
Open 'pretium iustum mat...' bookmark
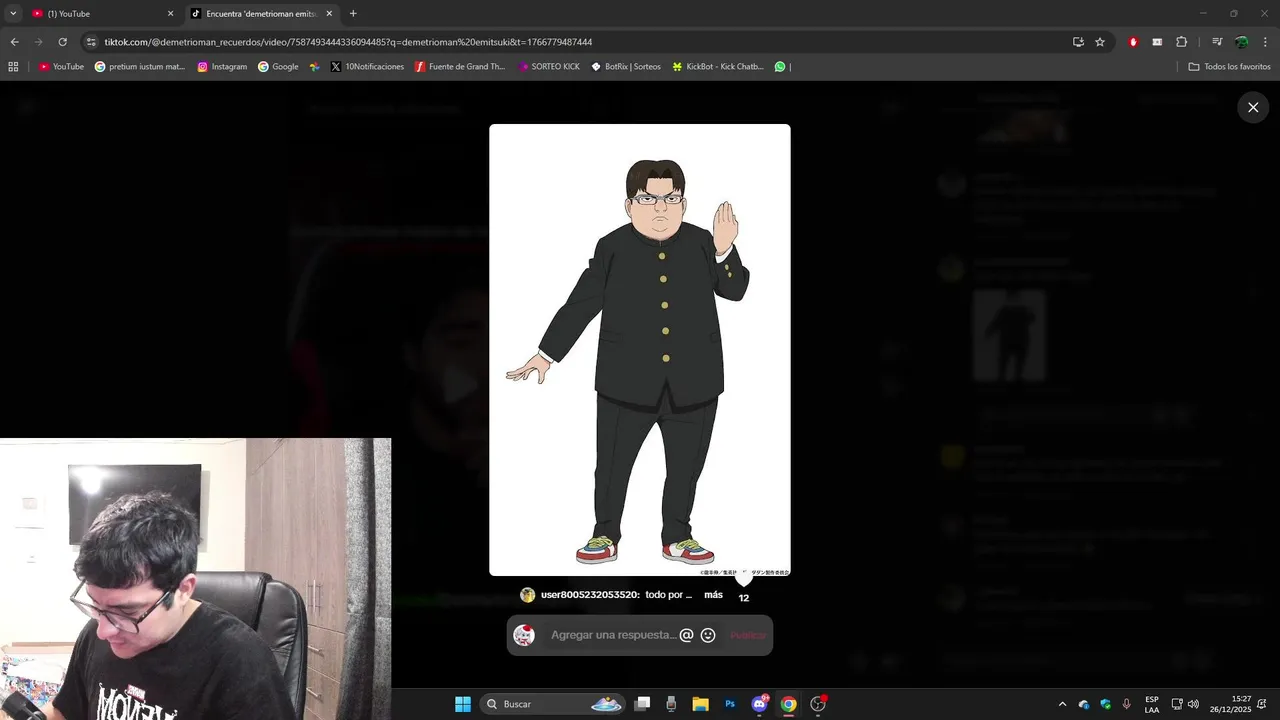click(x=140, y=67)
